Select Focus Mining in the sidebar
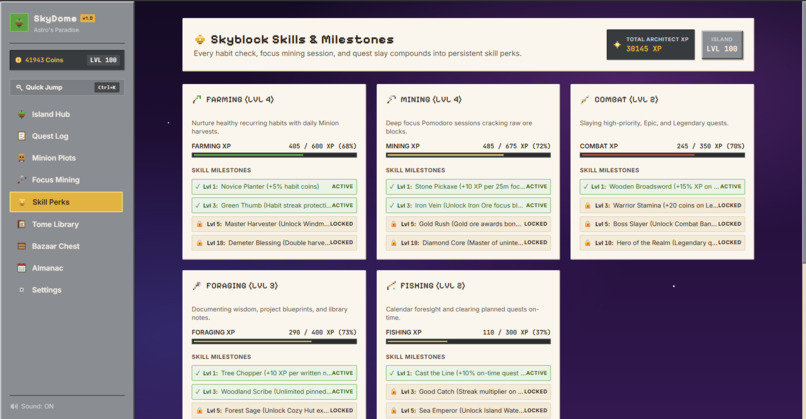Image resolution: width=806 pixels, height=419 pixels. pyautogui.click(x=66, y=180)
